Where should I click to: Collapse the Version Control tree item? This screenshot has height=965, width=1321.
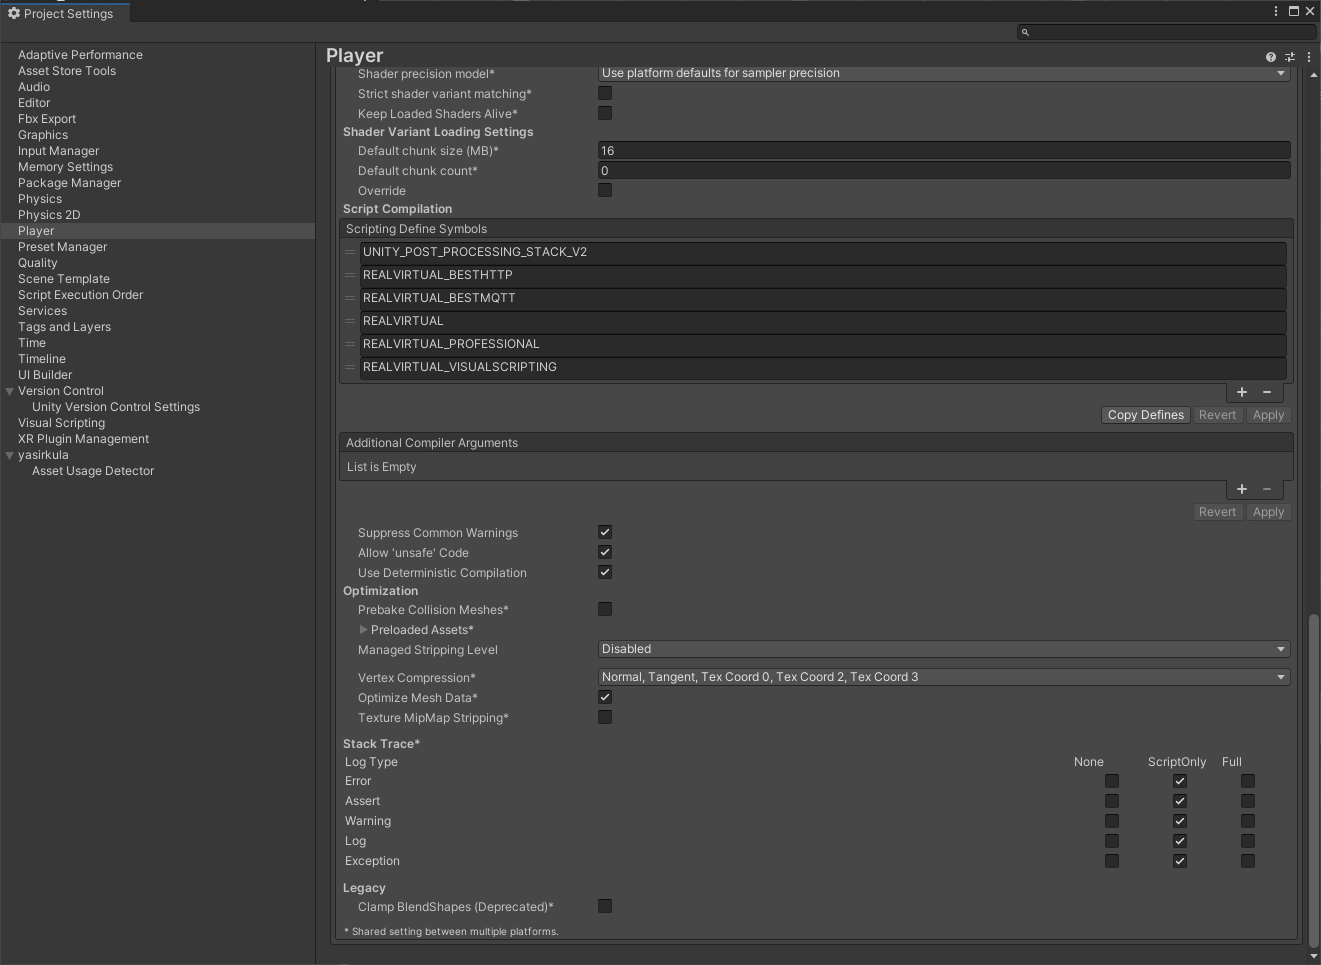[10, 391]
